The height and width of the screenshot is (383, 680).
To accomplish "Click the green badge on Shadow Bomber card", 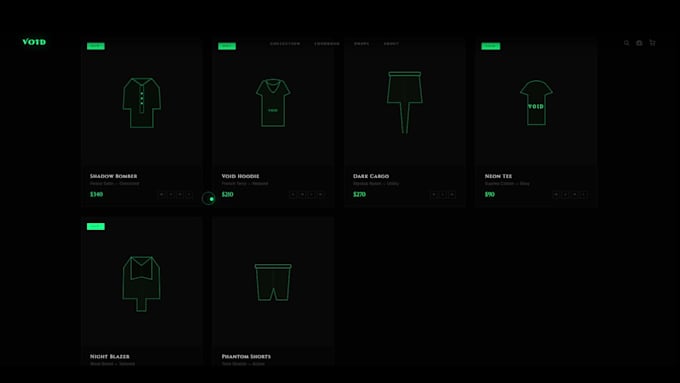I will coord(95,46).
